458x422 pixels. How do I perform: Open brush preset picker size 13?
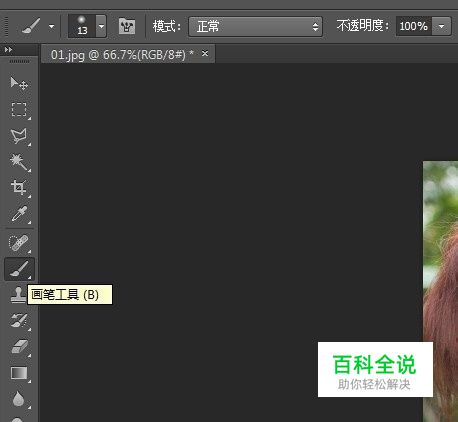[x=101, y=26]
